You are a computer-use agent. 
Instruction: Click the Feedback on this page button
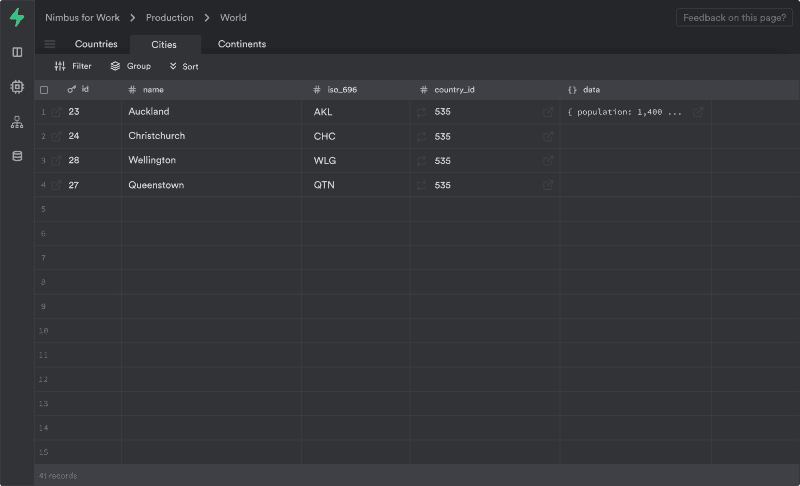(x=734, y=18)
